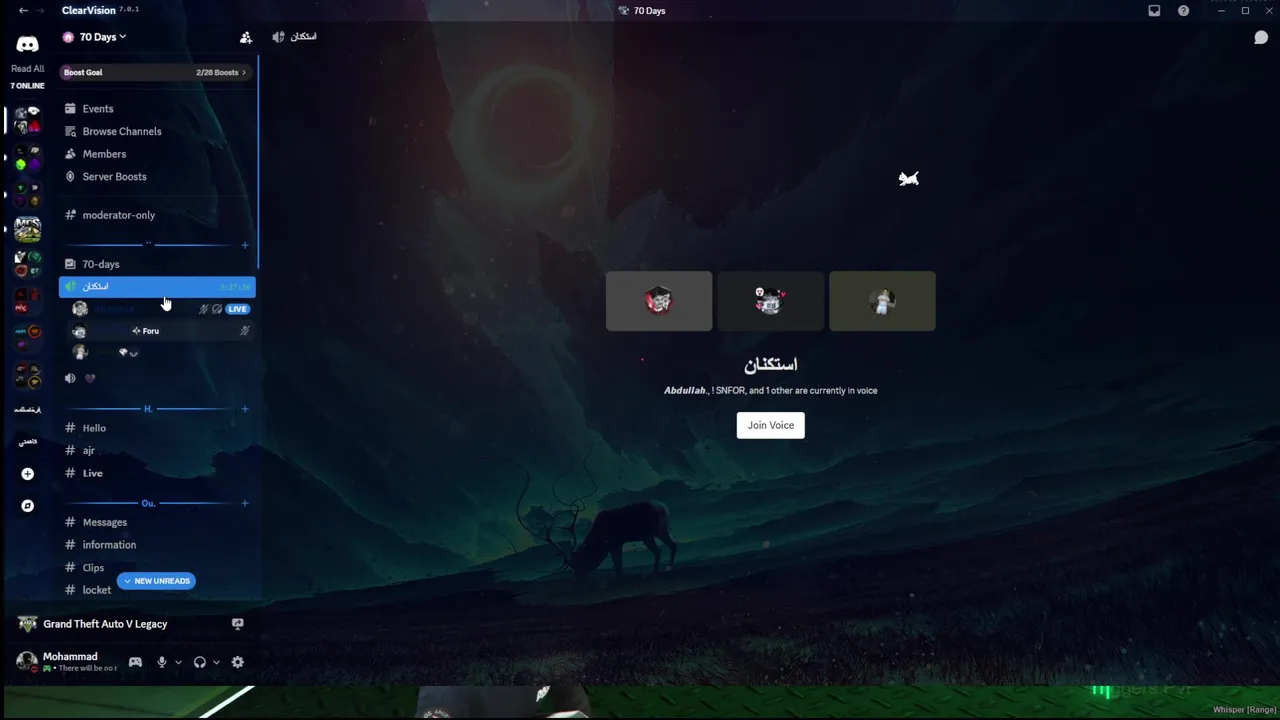Navigate forward with the right arrow
This screenshot has width=1280, height=720.
coord(41,10)
